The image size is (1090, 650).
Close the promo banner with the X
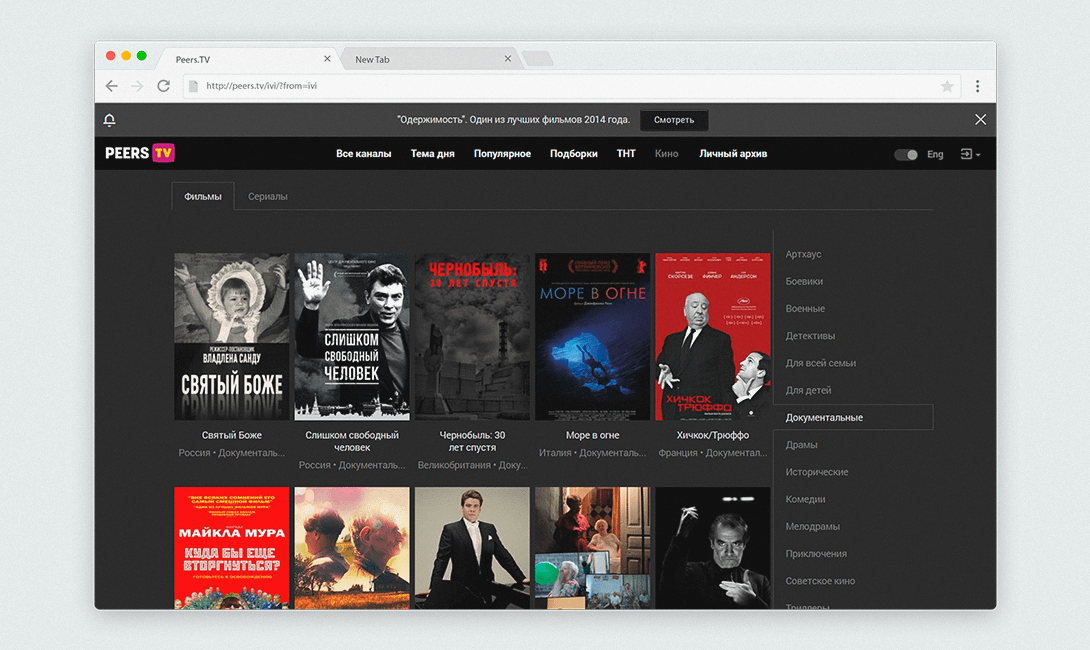point(980,120)
